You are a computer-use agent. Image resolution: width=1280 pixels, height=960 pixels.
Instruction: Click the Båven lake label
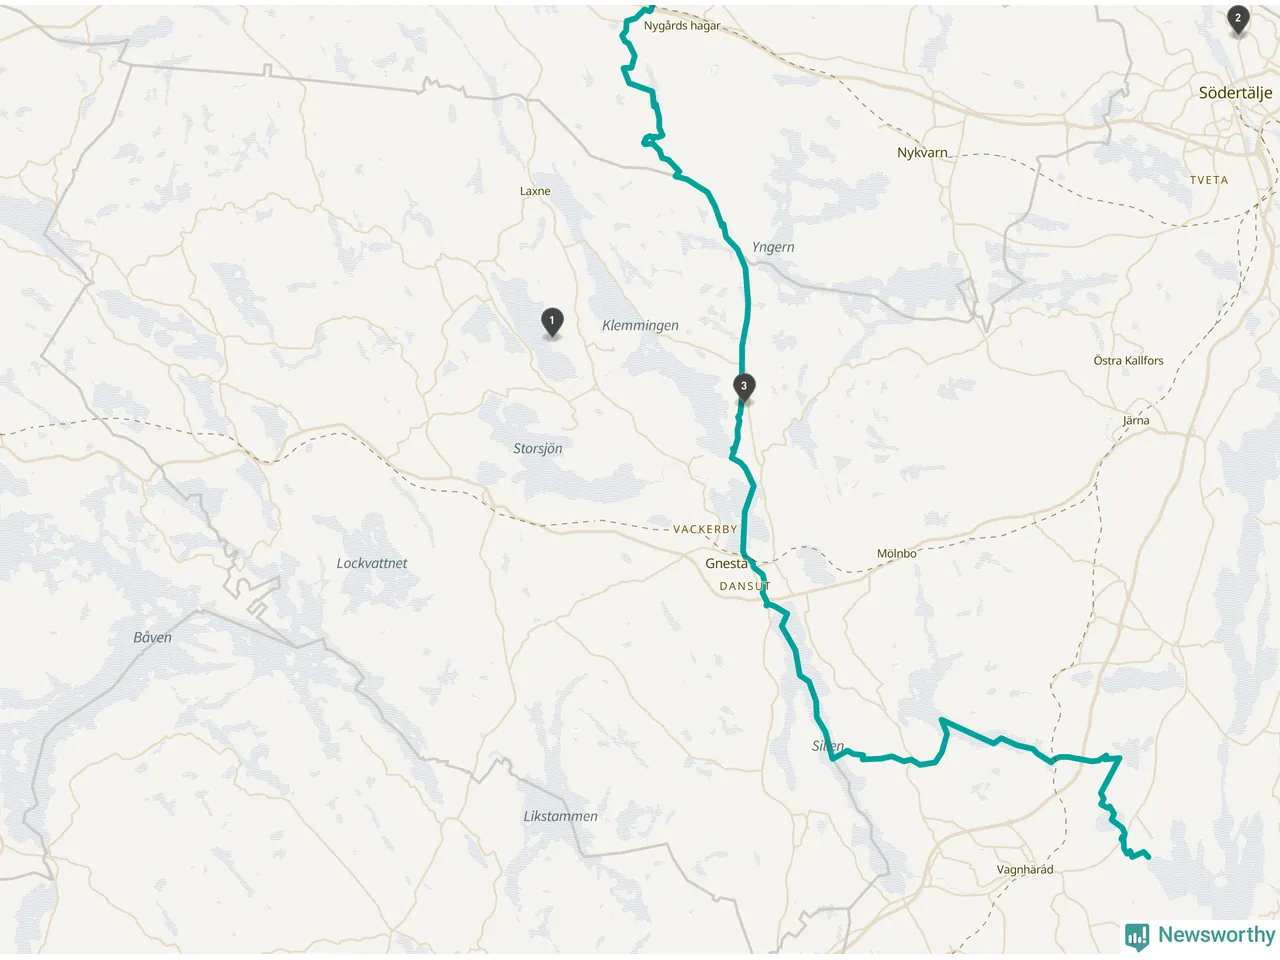(153, 637)
